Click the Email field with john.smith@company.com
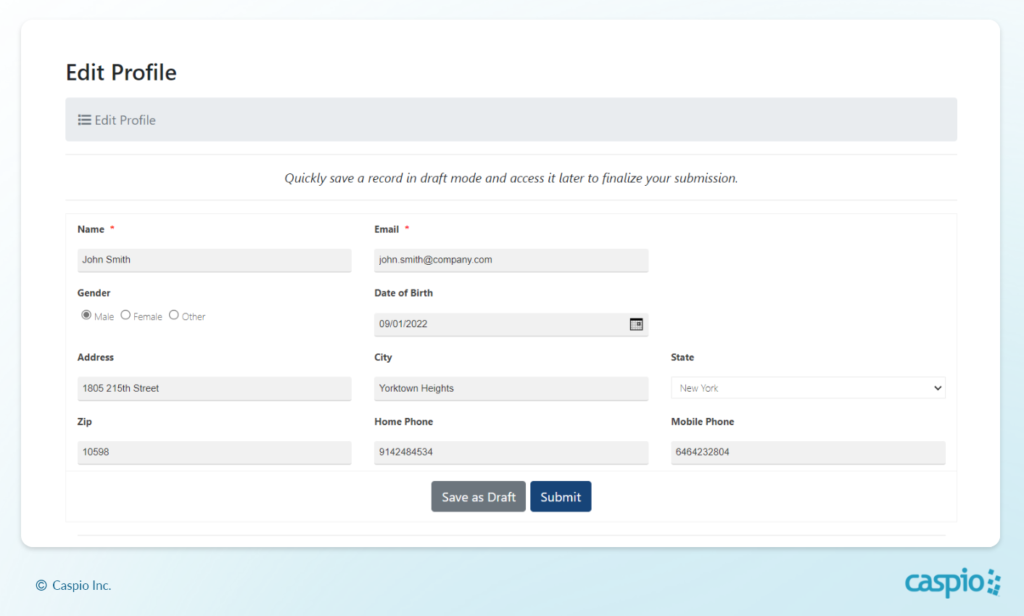The image size is (1024, 616). (511, 259)
